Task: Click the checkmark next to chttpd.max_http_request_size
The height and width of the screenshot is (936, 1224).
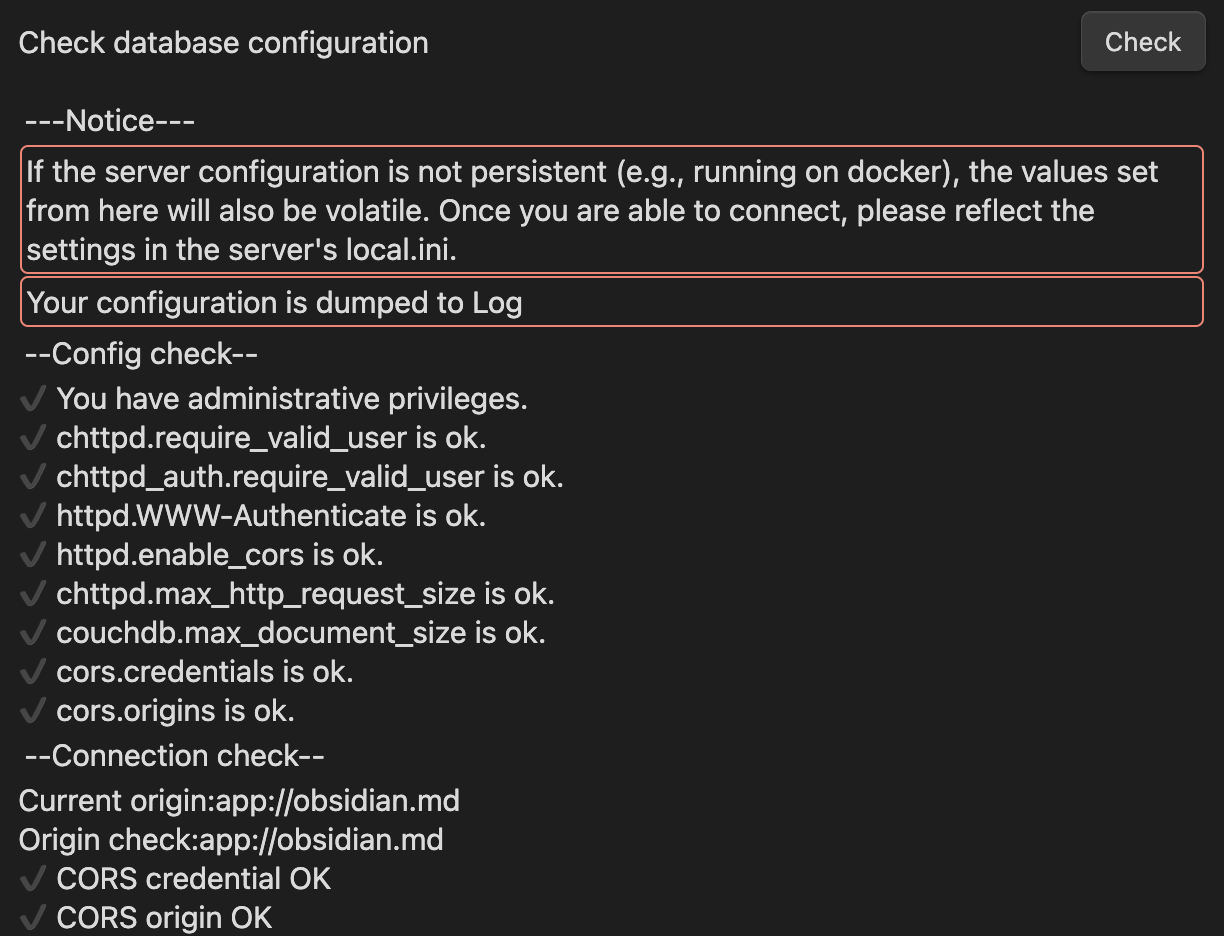Action: pos(33,595)
